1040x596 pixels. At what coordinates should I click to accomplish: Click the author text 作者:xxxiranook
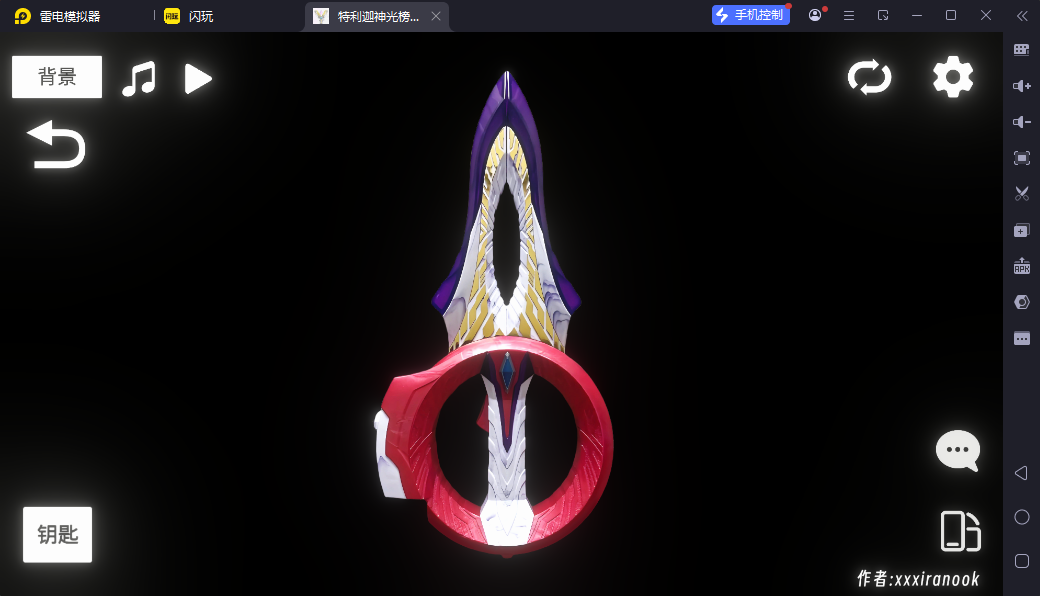pos(919,579)
